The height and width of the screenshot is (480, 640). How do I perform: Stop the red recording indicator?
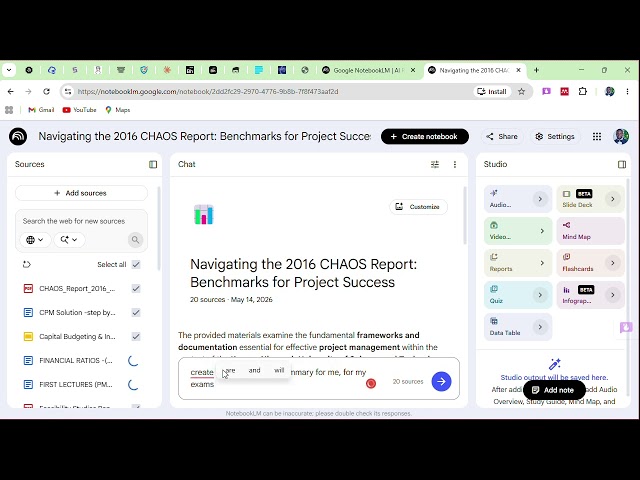click(x=371, y=383)
